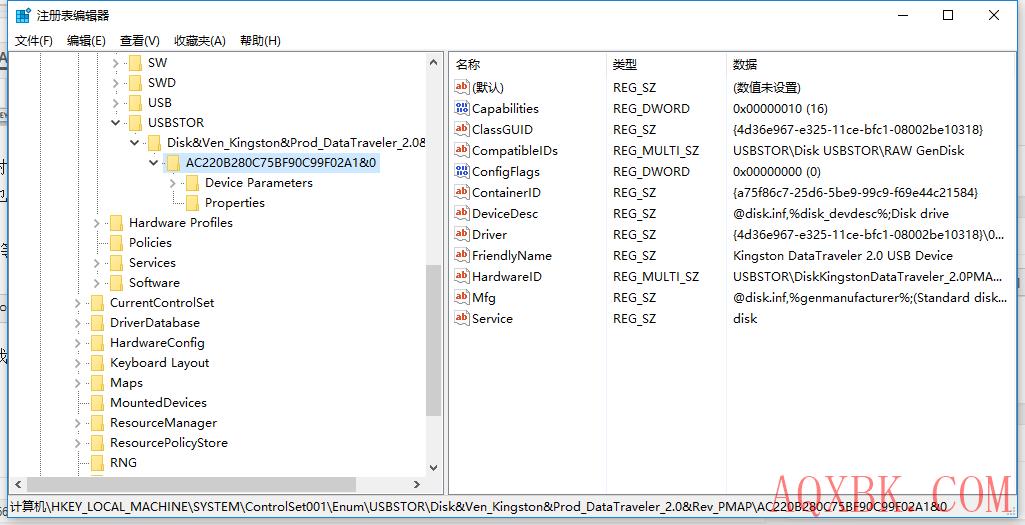Click the Capabilities DWORD value icon
Screen dimensions: 1025x525
tap(462, 108)
